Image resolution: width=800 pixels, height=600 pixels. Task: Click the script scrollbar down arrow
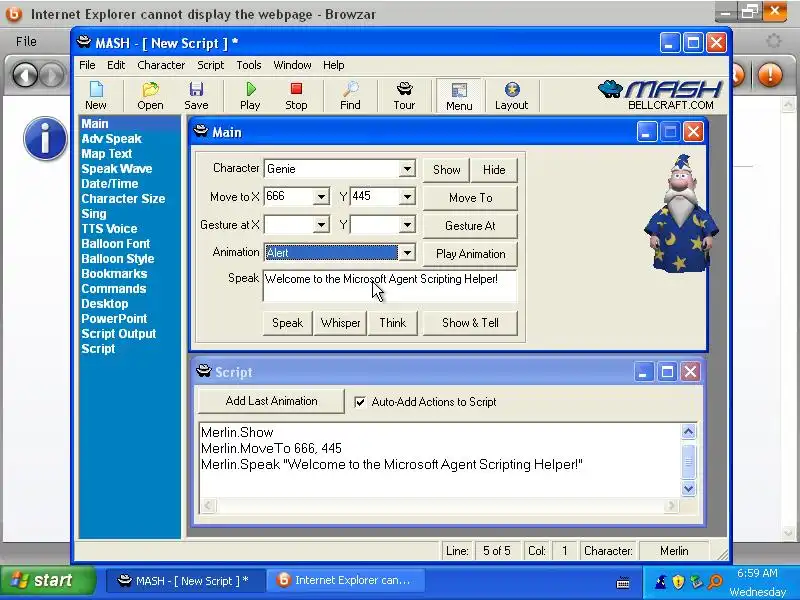click(688, 488)
